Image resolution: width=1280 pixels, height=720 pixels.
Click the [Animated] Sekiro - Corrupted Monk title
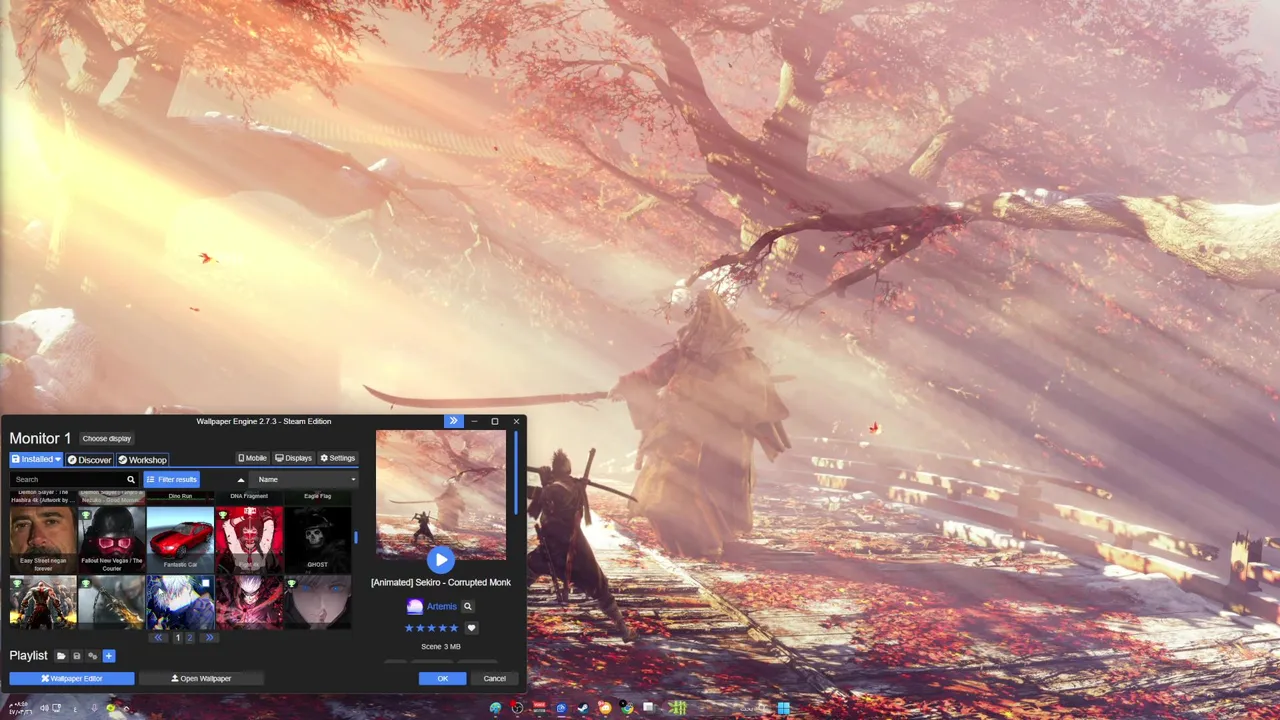(x=441, y=582)
